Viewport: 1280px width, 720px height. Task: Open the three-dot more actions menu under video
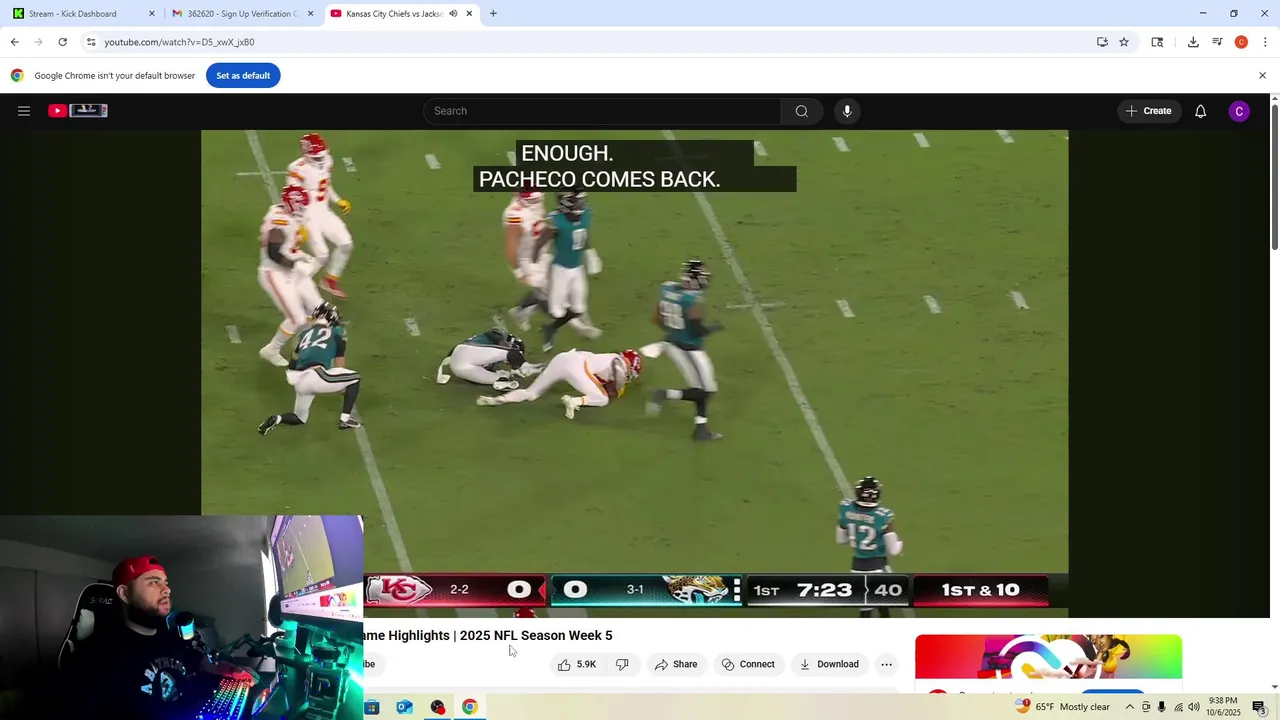[886, 664]
